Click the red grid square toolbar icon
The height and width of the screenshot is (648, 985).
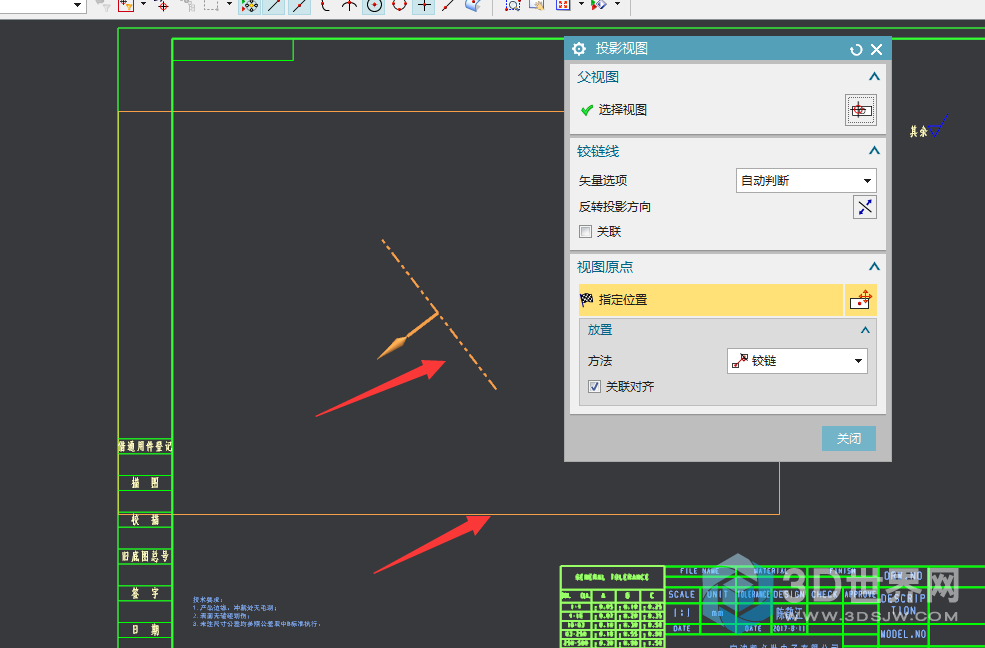pyautogui.click(x=563, y=6)
